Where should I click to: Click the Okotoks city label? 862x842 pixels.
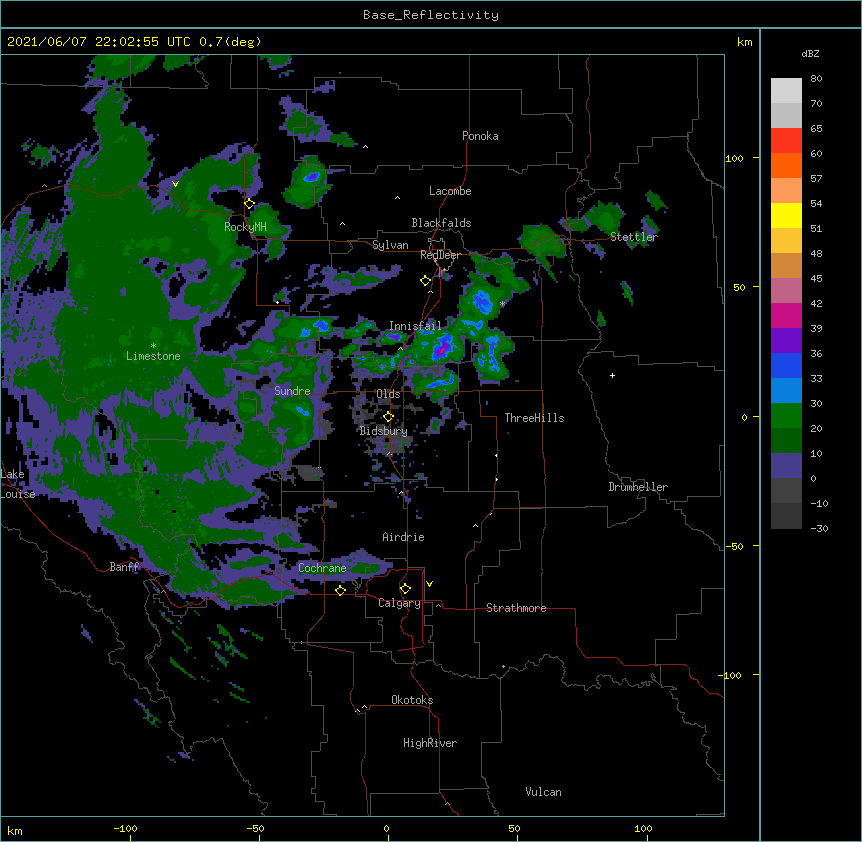click(x=412, y=700)
